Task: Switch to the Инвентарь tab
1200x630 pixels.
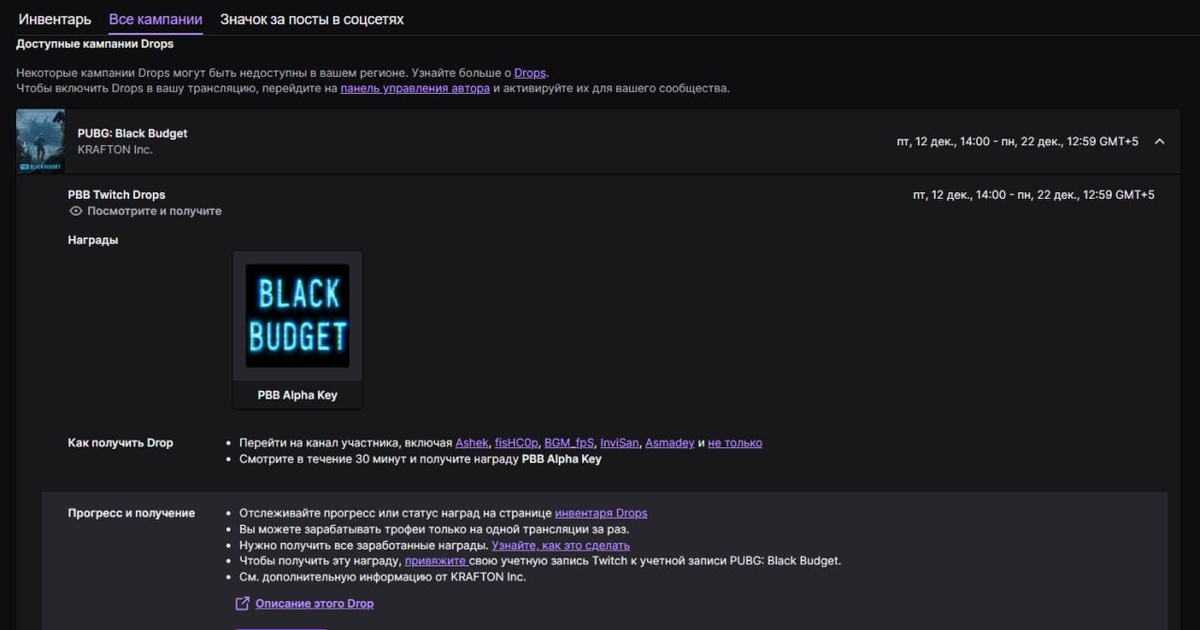Action: pos(55,19)
